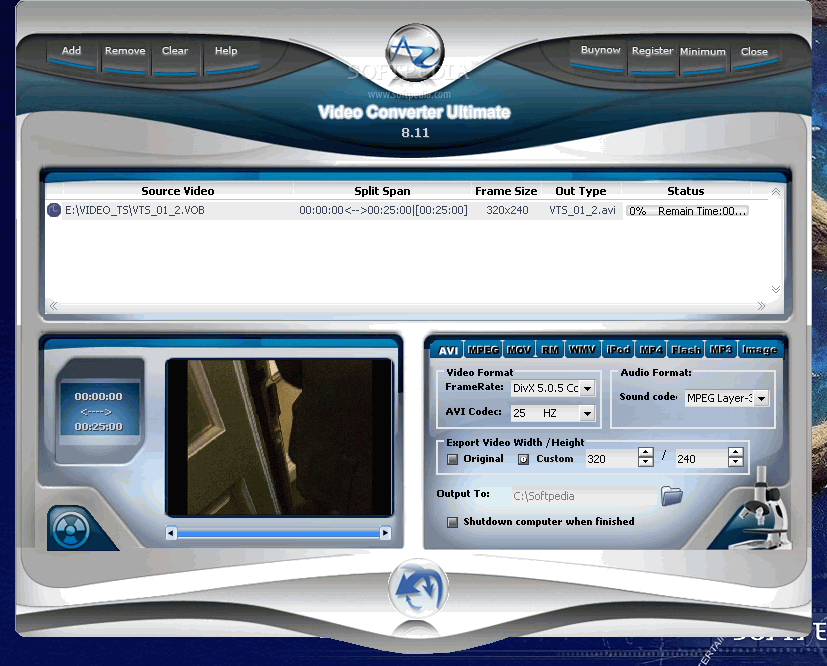Viewport: 827px width, 666px height.
Task: Increase the export height value
Action: 735,453
